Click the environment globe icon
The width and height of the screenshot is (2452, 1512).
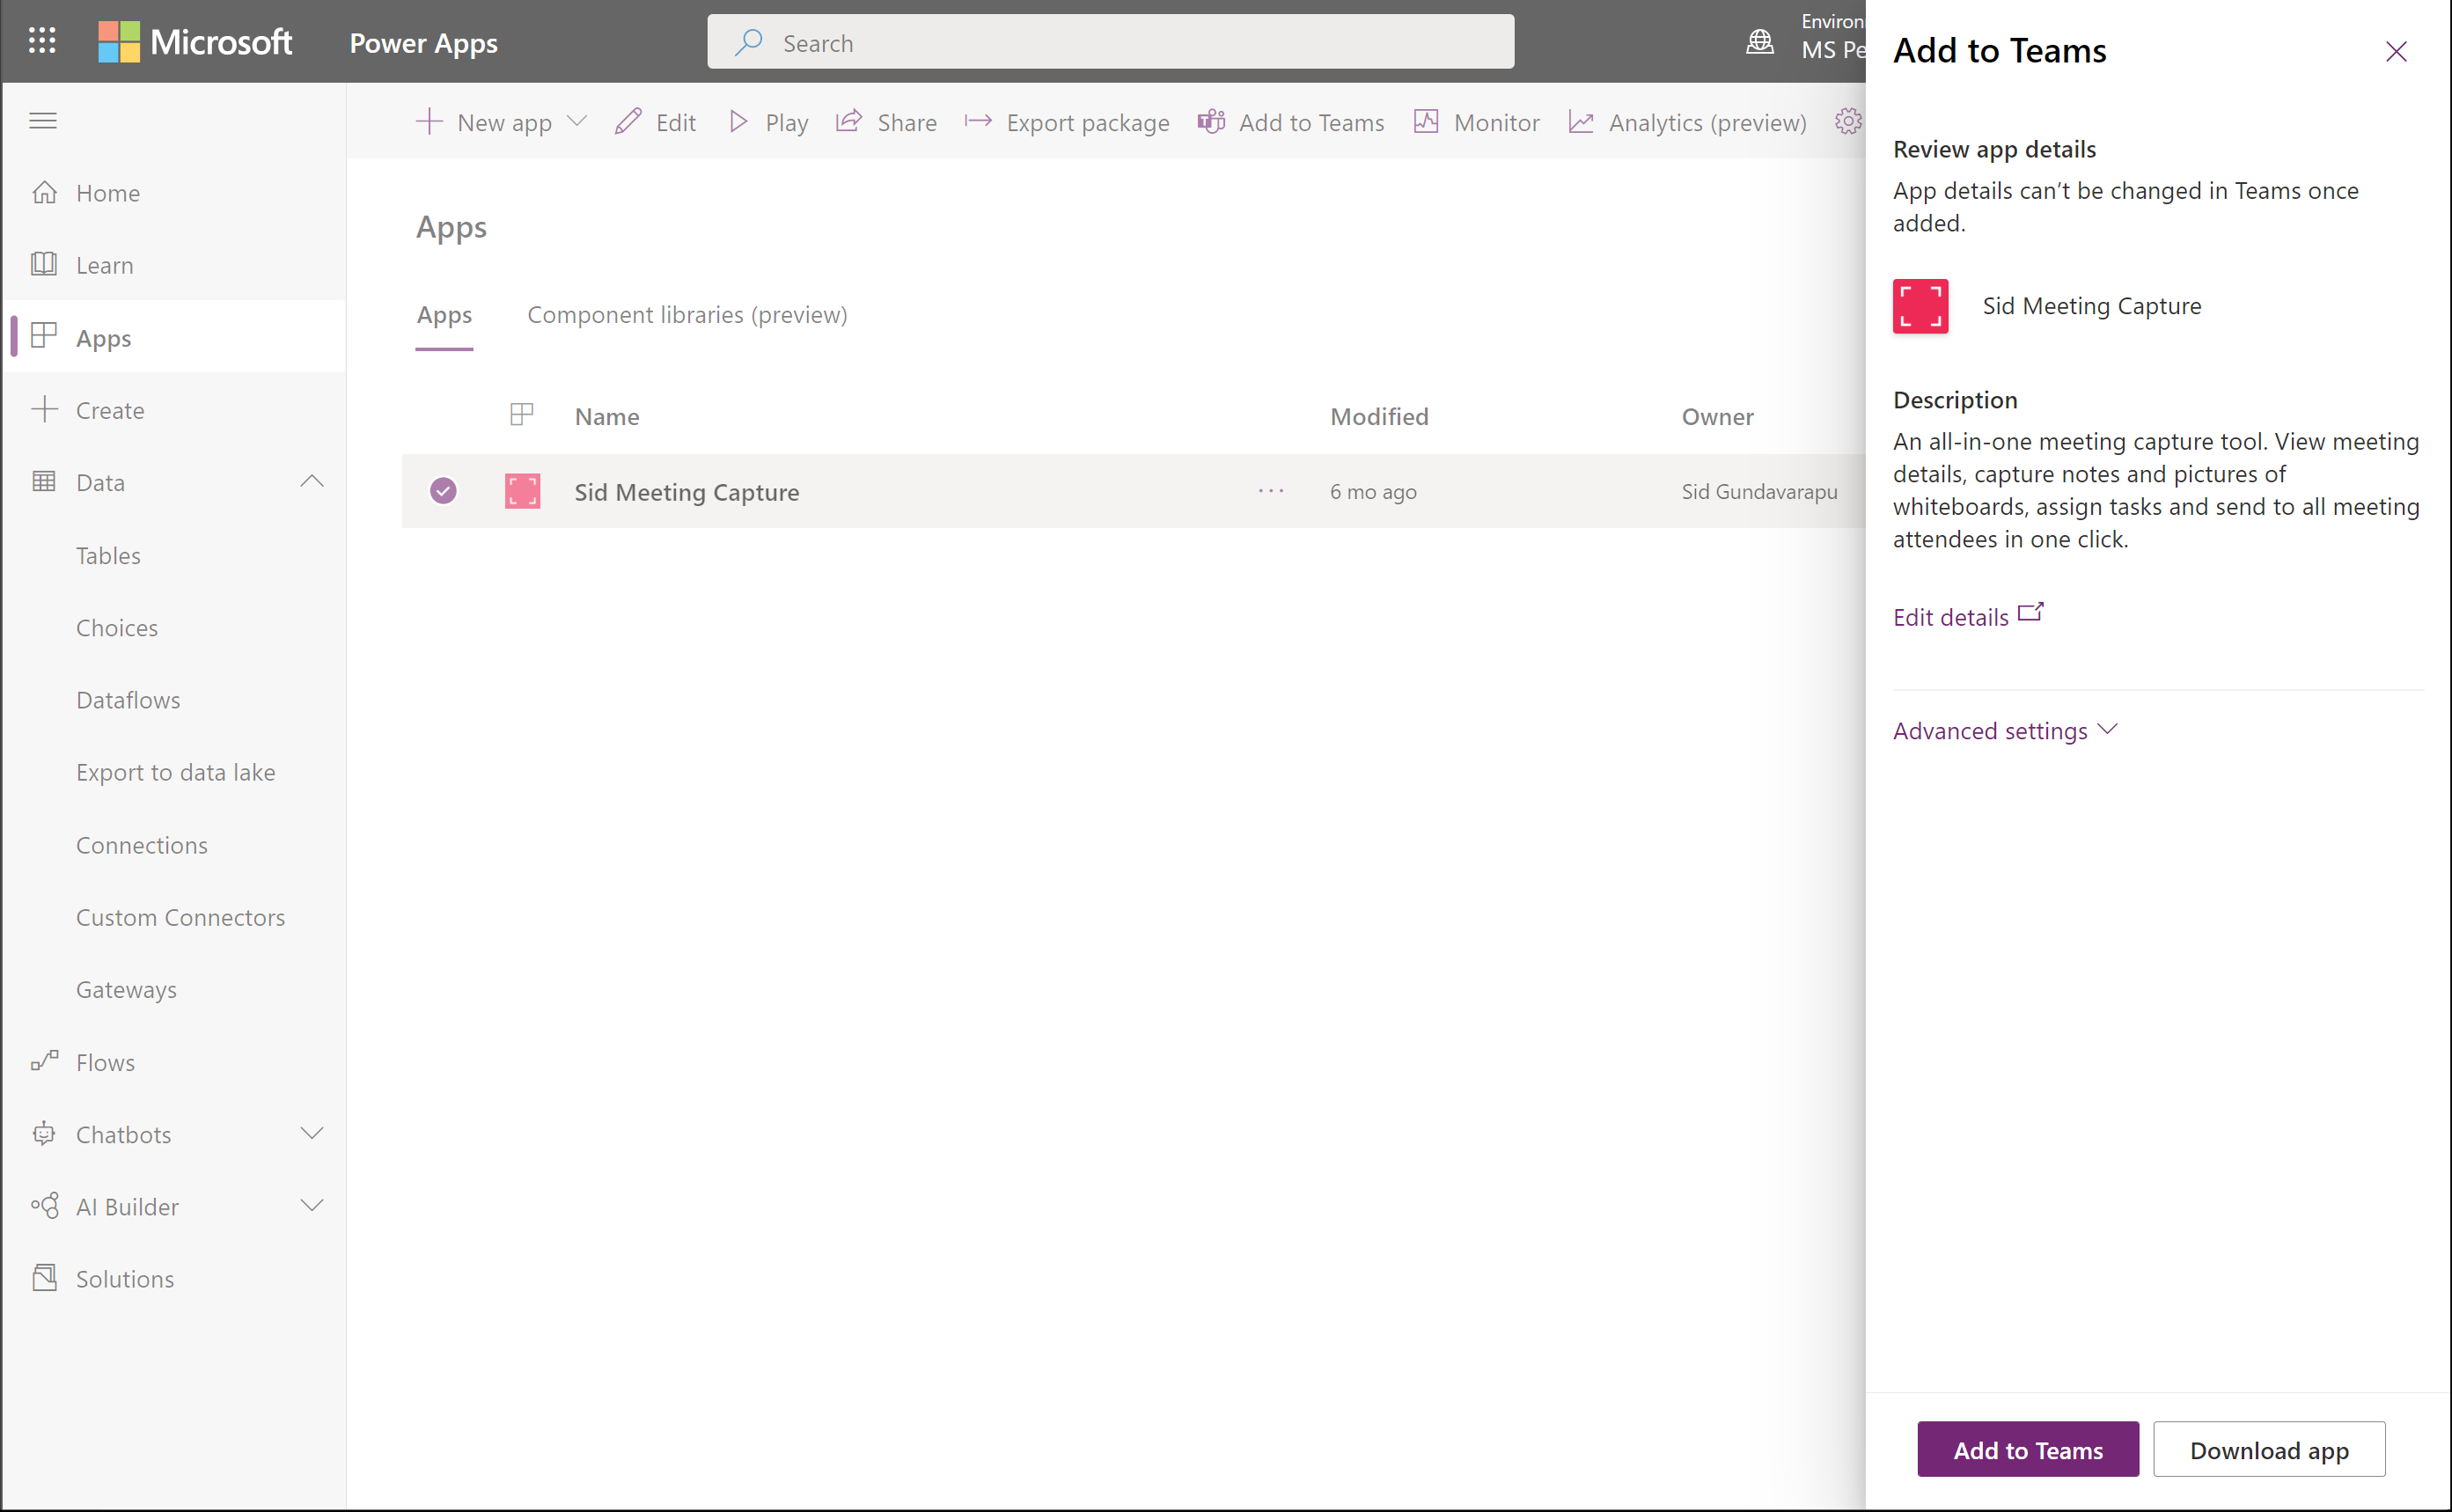(x=1759, y=41)
